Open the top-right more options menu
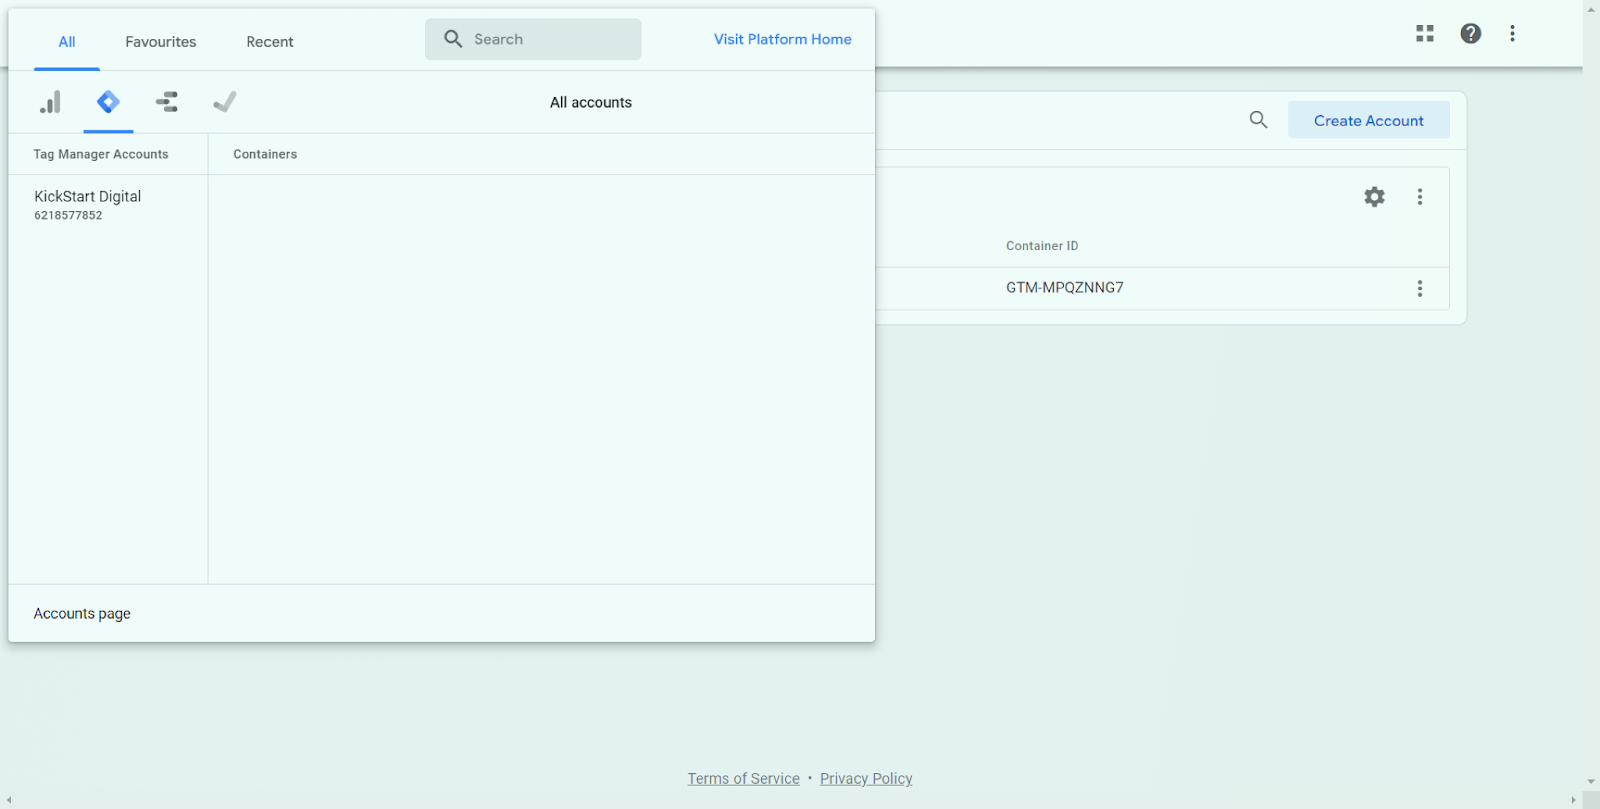 click(x=1513, y=34)
